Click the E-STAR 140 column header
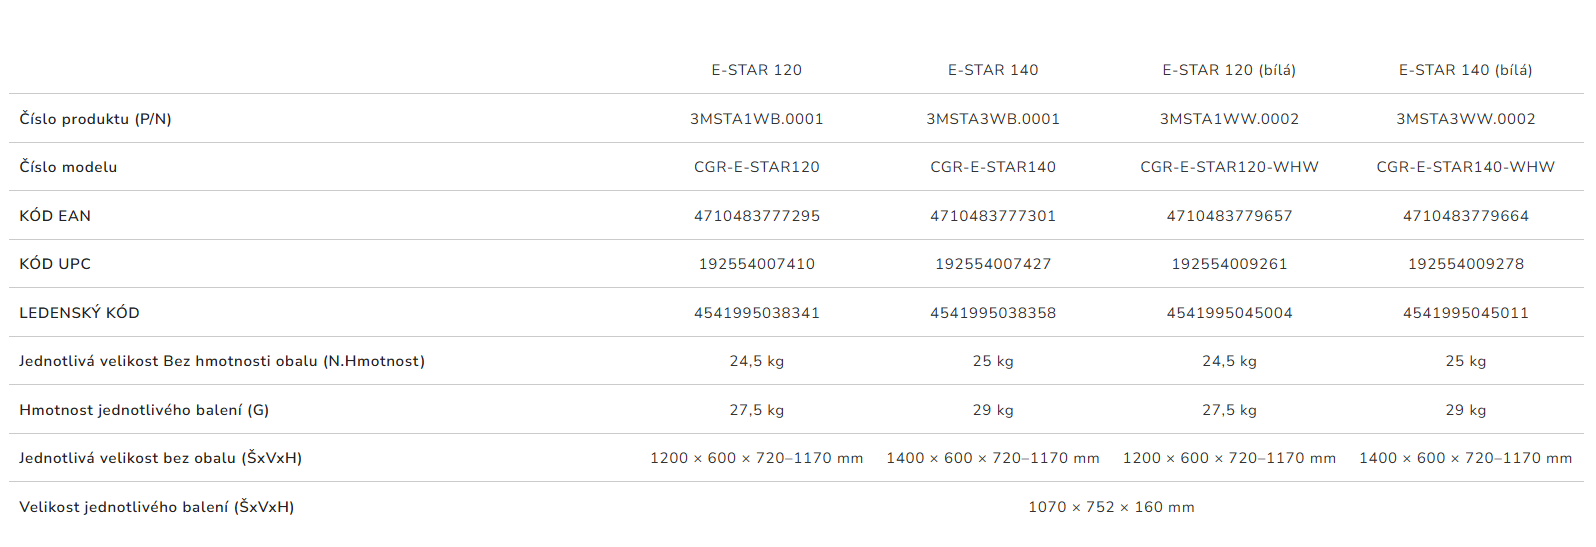1596x547 pixels. click(992, 70)
